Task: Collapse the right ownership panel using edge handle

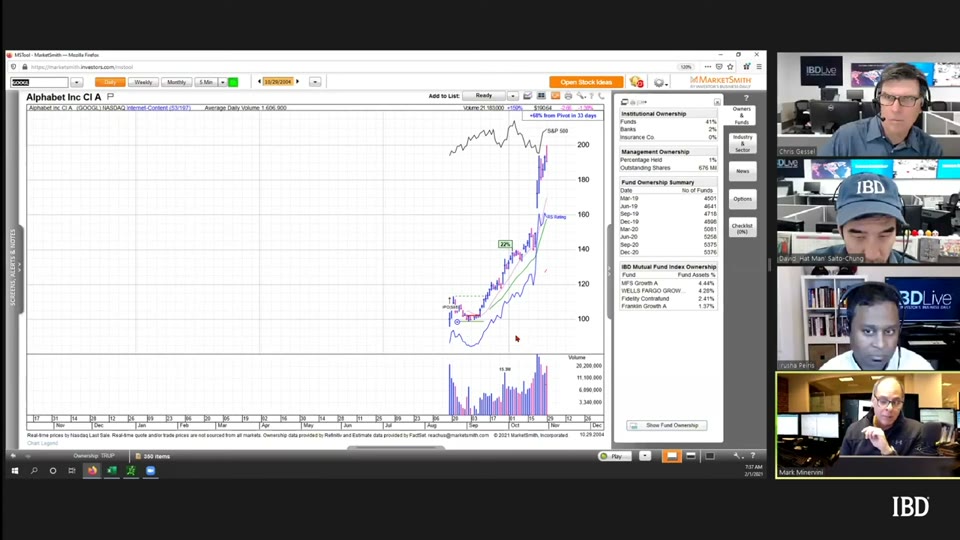Action: click(x=609, y=271)
